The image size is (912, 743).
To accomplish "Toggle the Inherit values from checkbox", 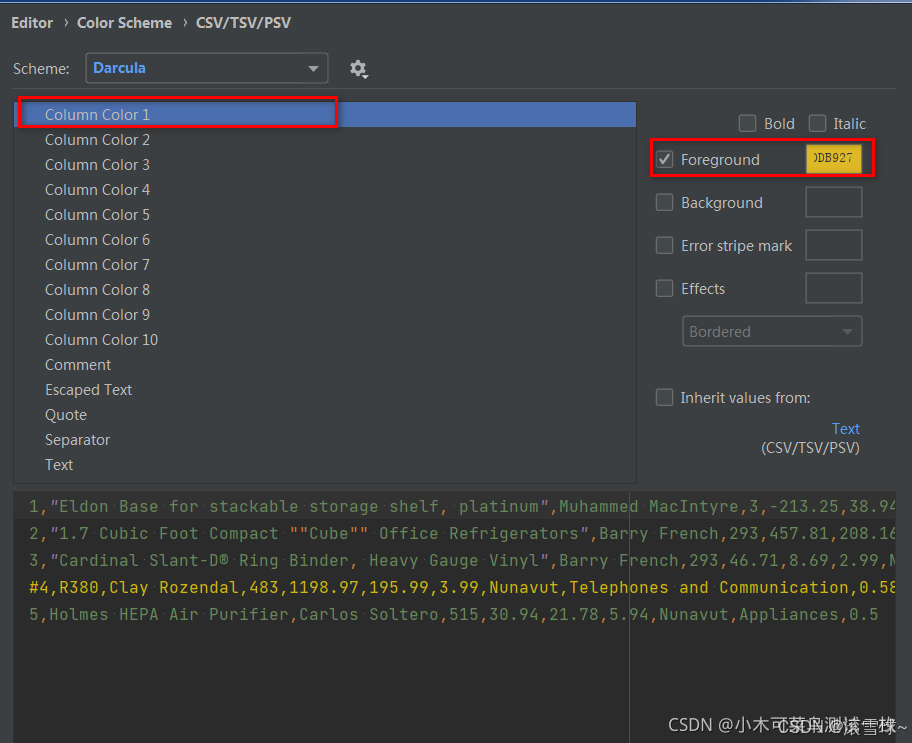I will (664, 397).
